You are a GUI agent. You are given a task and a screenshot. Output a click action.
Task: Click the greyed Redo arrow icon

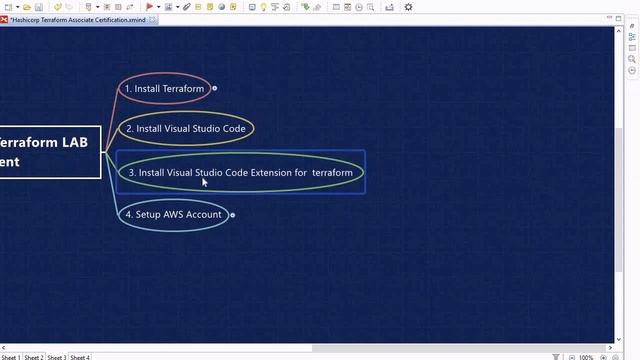tap(69, 7)
